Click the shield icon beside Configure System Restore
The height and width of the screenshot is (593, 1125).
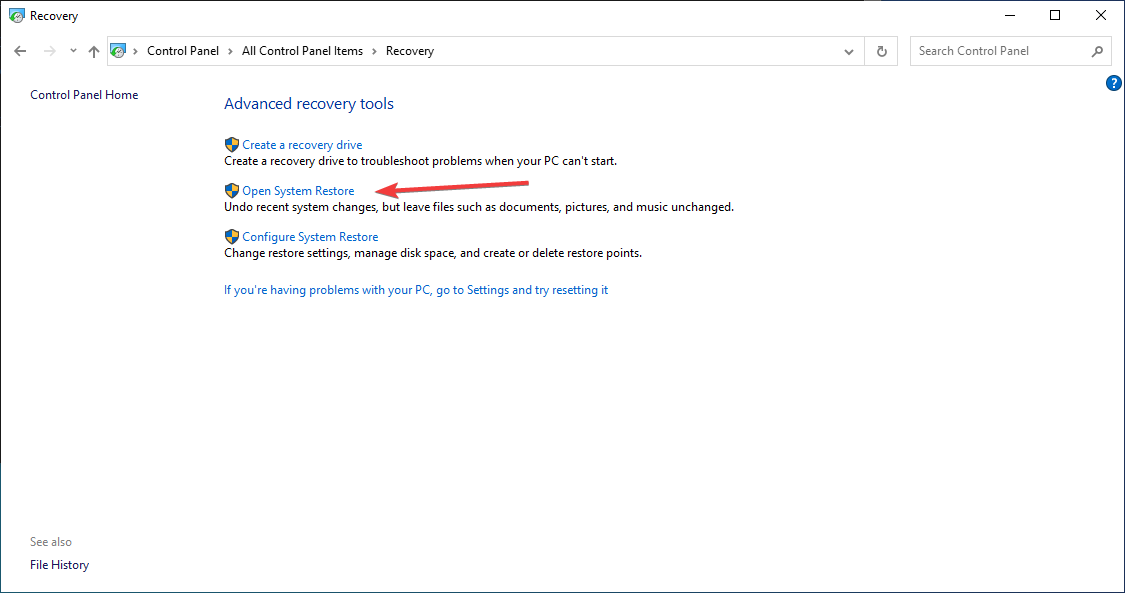[x=231, y=236]
